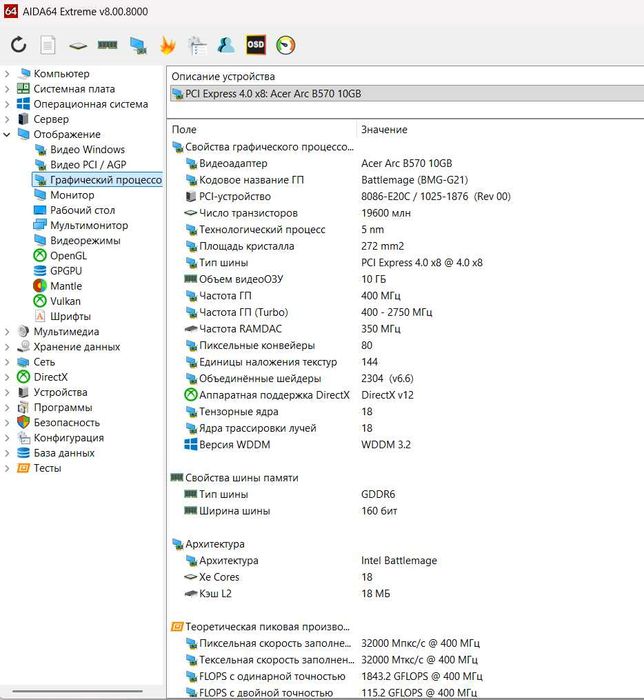Select the PCI Express 4.0 x8 Acer Arc device
The image size is (644, 700).
(x=407, y=94)
